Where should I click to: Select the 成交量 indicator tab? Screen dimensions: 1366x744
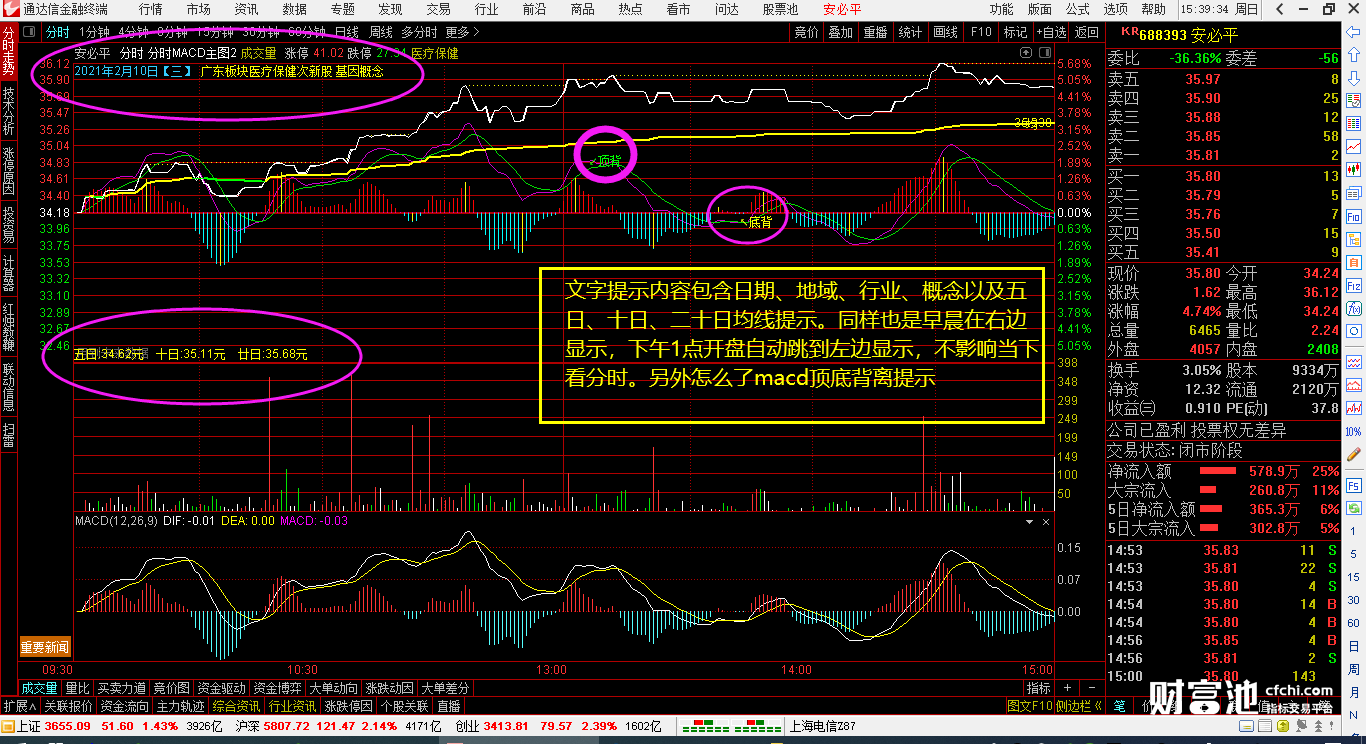click(40, 688)
